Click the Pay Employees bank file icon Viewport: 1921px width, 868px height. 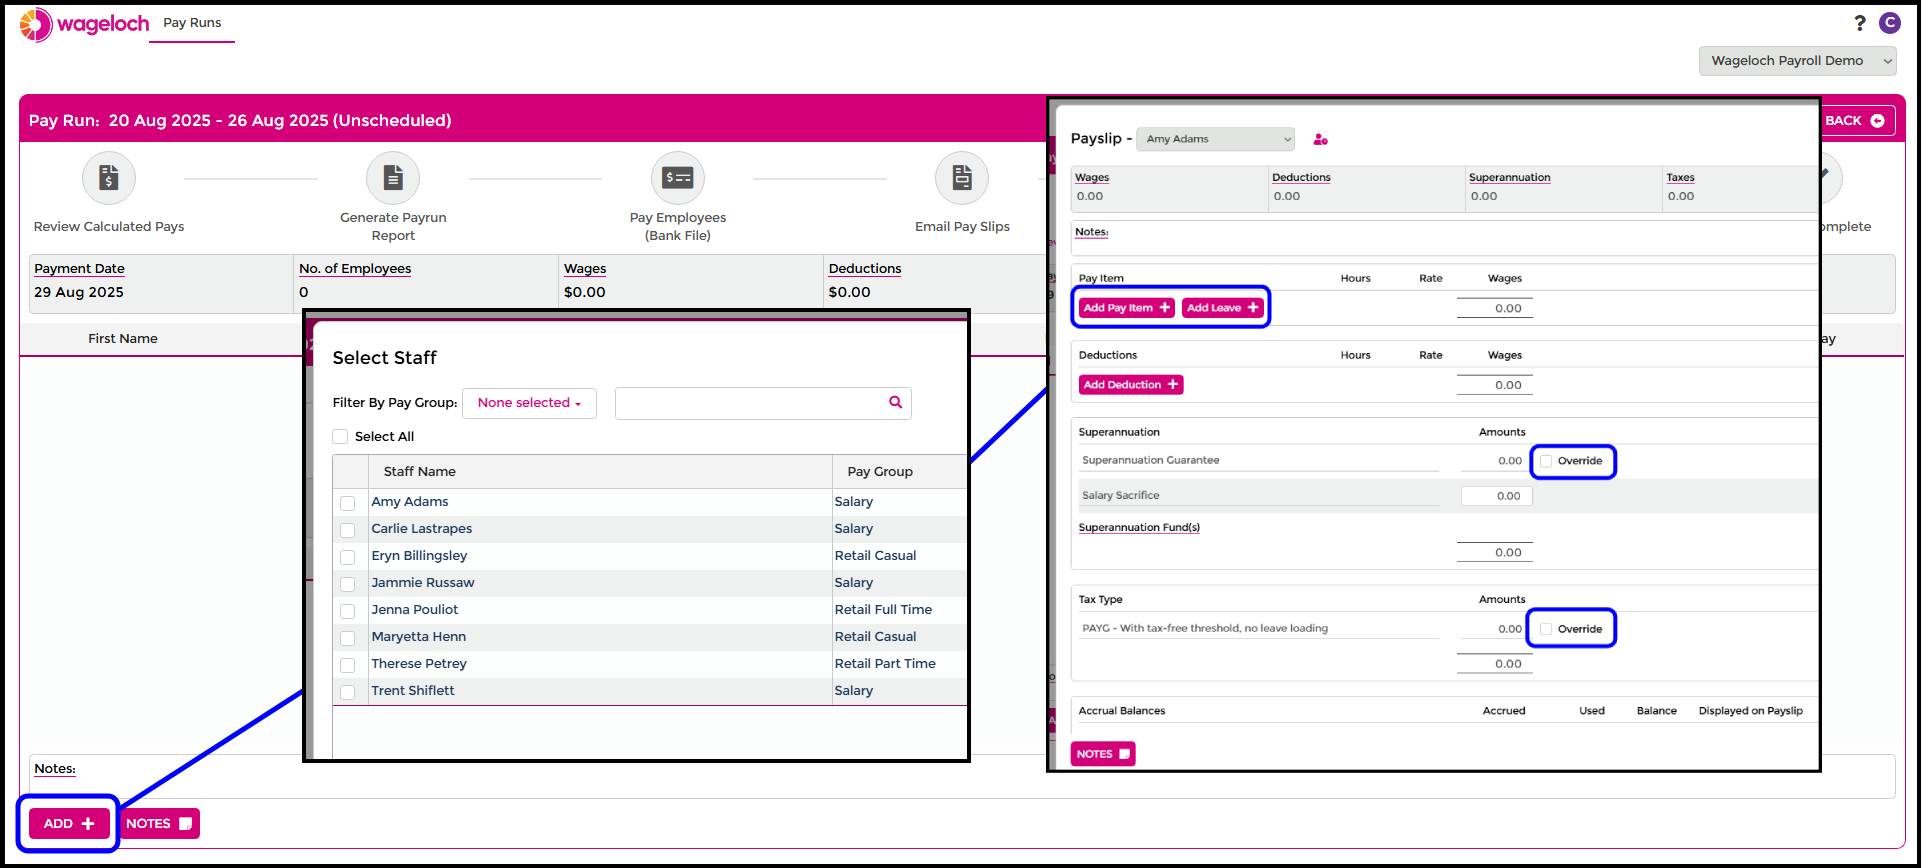pyautogui.click(x=678, y=178)
